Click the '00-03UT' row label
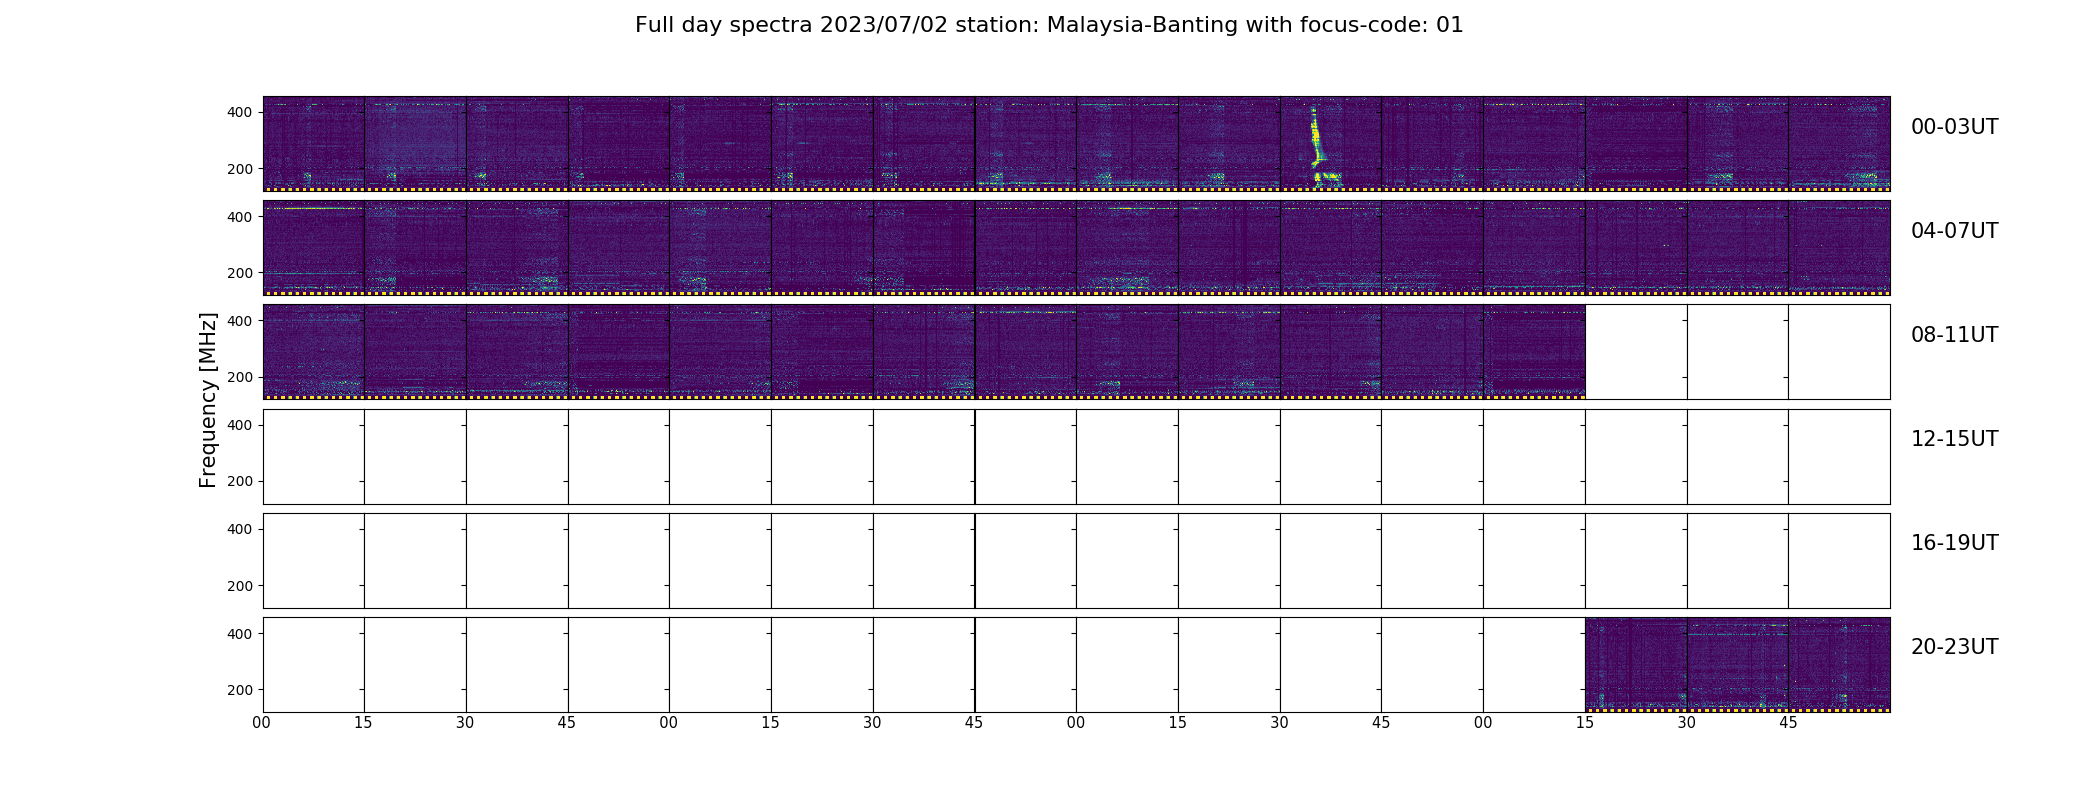2100x800 pixels. point(1954,127)
